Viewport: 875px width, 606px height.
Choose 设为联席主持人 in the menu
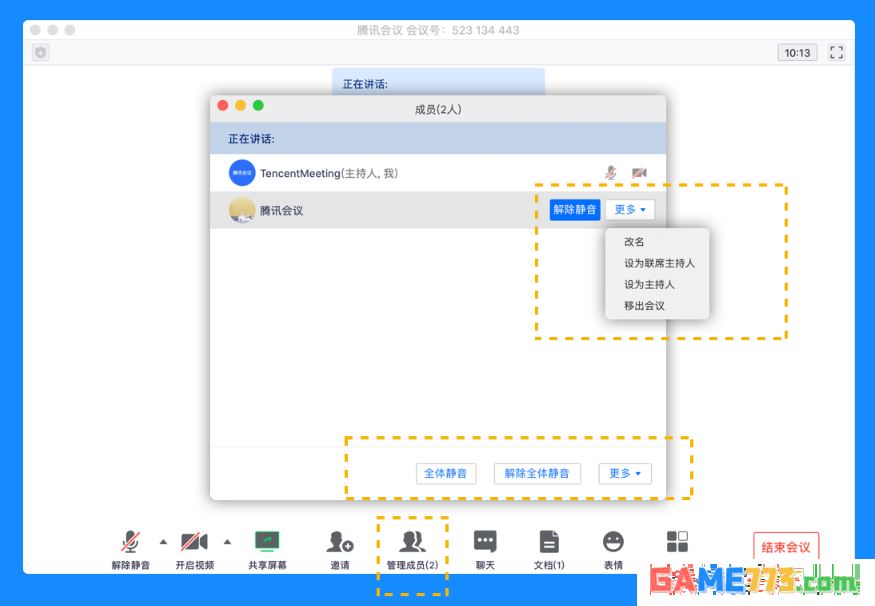tap(659, 263)
